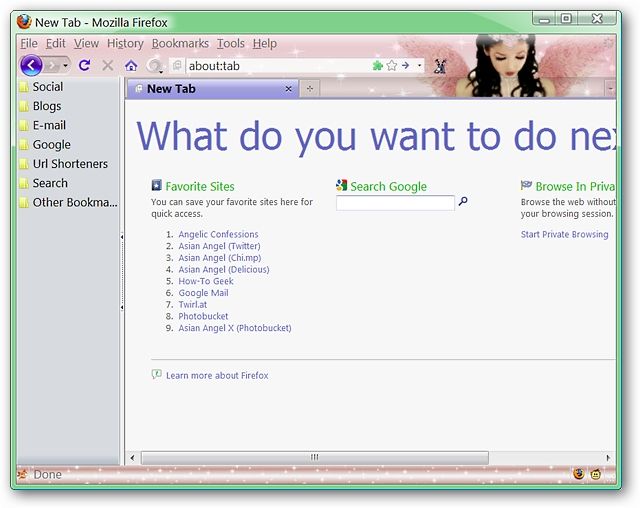Viewport: 640px width, 508px height.
Task: Close the New Tab tab
Action: (x=289, y=89)
